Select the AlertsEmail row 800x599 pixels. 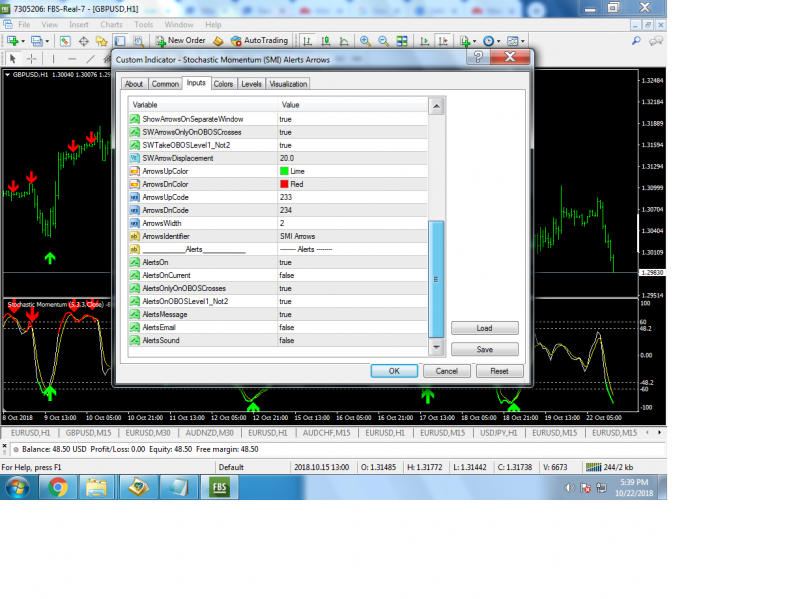pos(279,328)
